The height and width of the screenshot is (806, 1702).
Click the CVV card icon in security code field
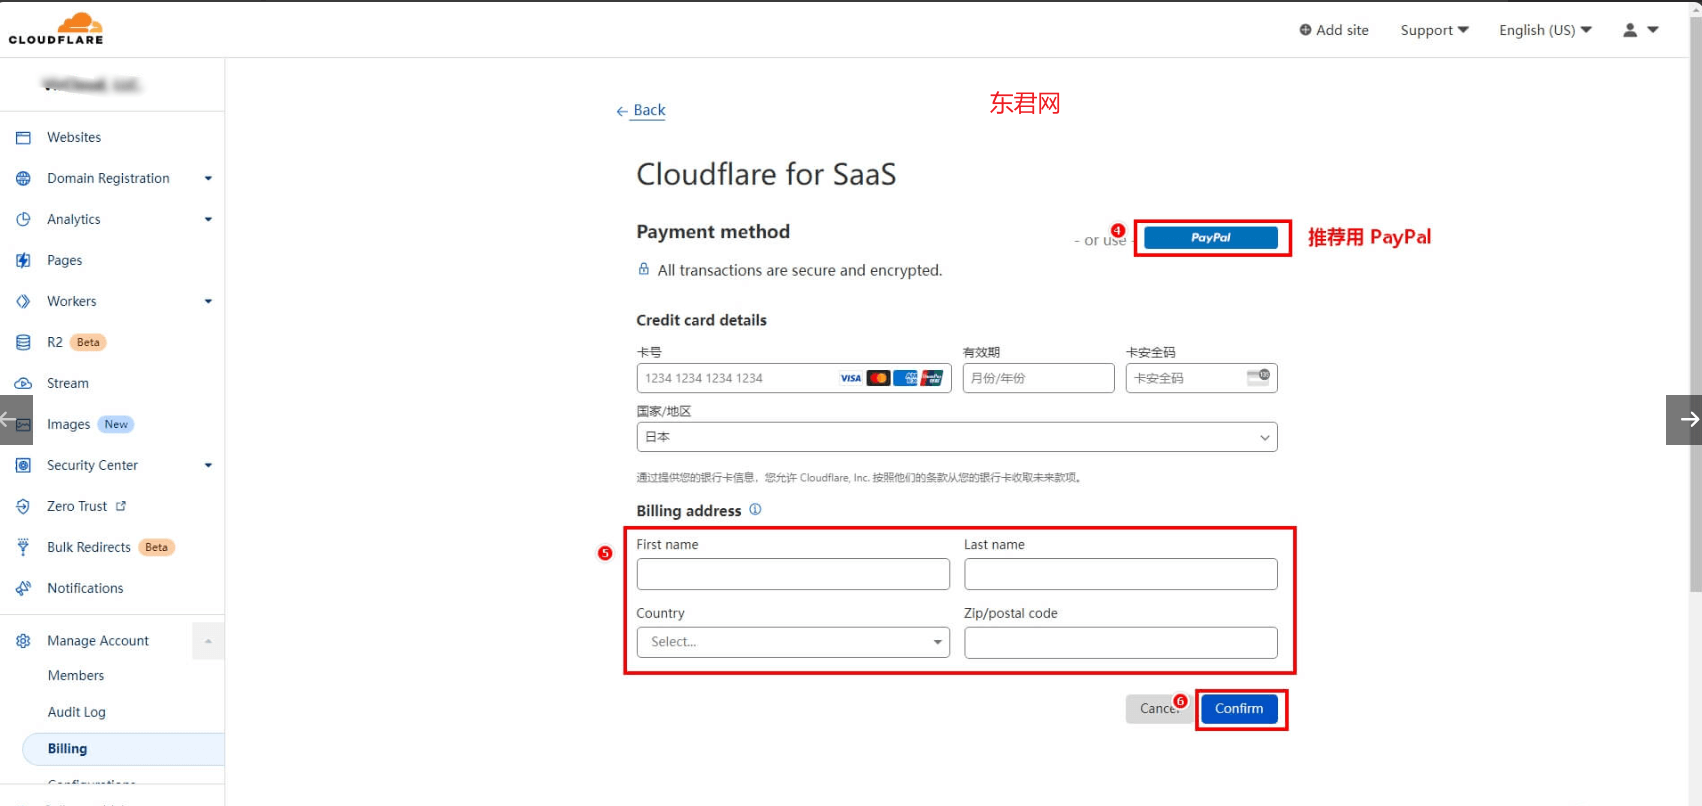click(x=1258, y=377)
